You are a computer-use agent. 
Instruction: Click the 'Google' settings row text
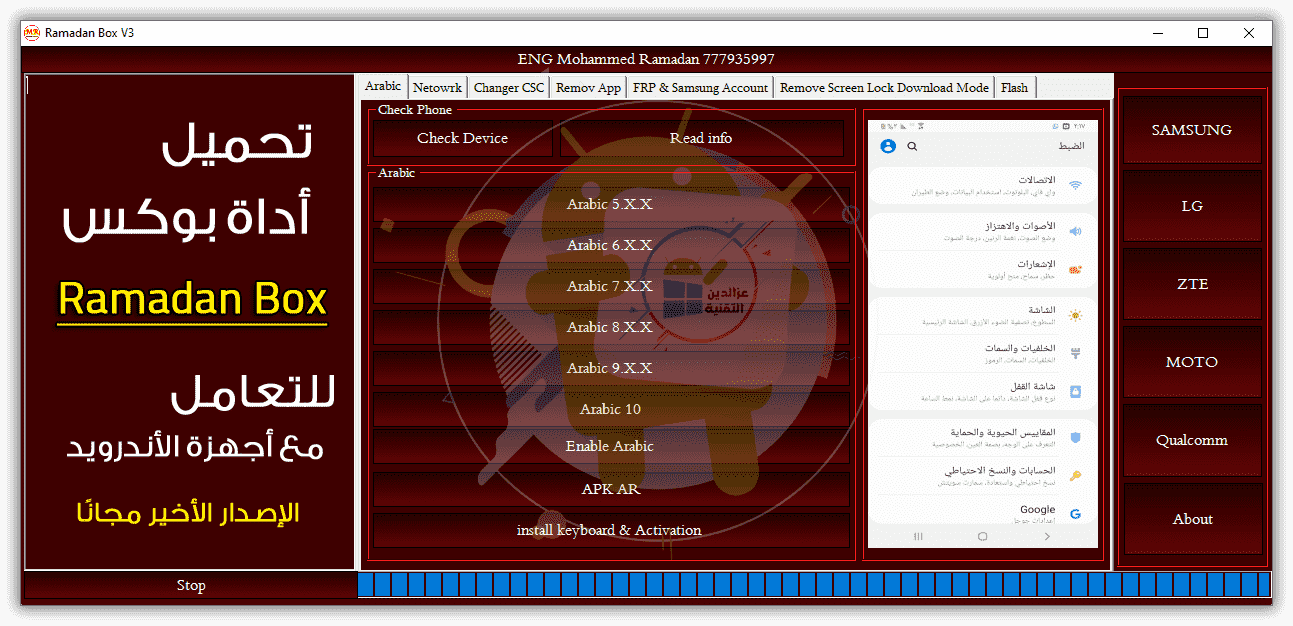1038,509
